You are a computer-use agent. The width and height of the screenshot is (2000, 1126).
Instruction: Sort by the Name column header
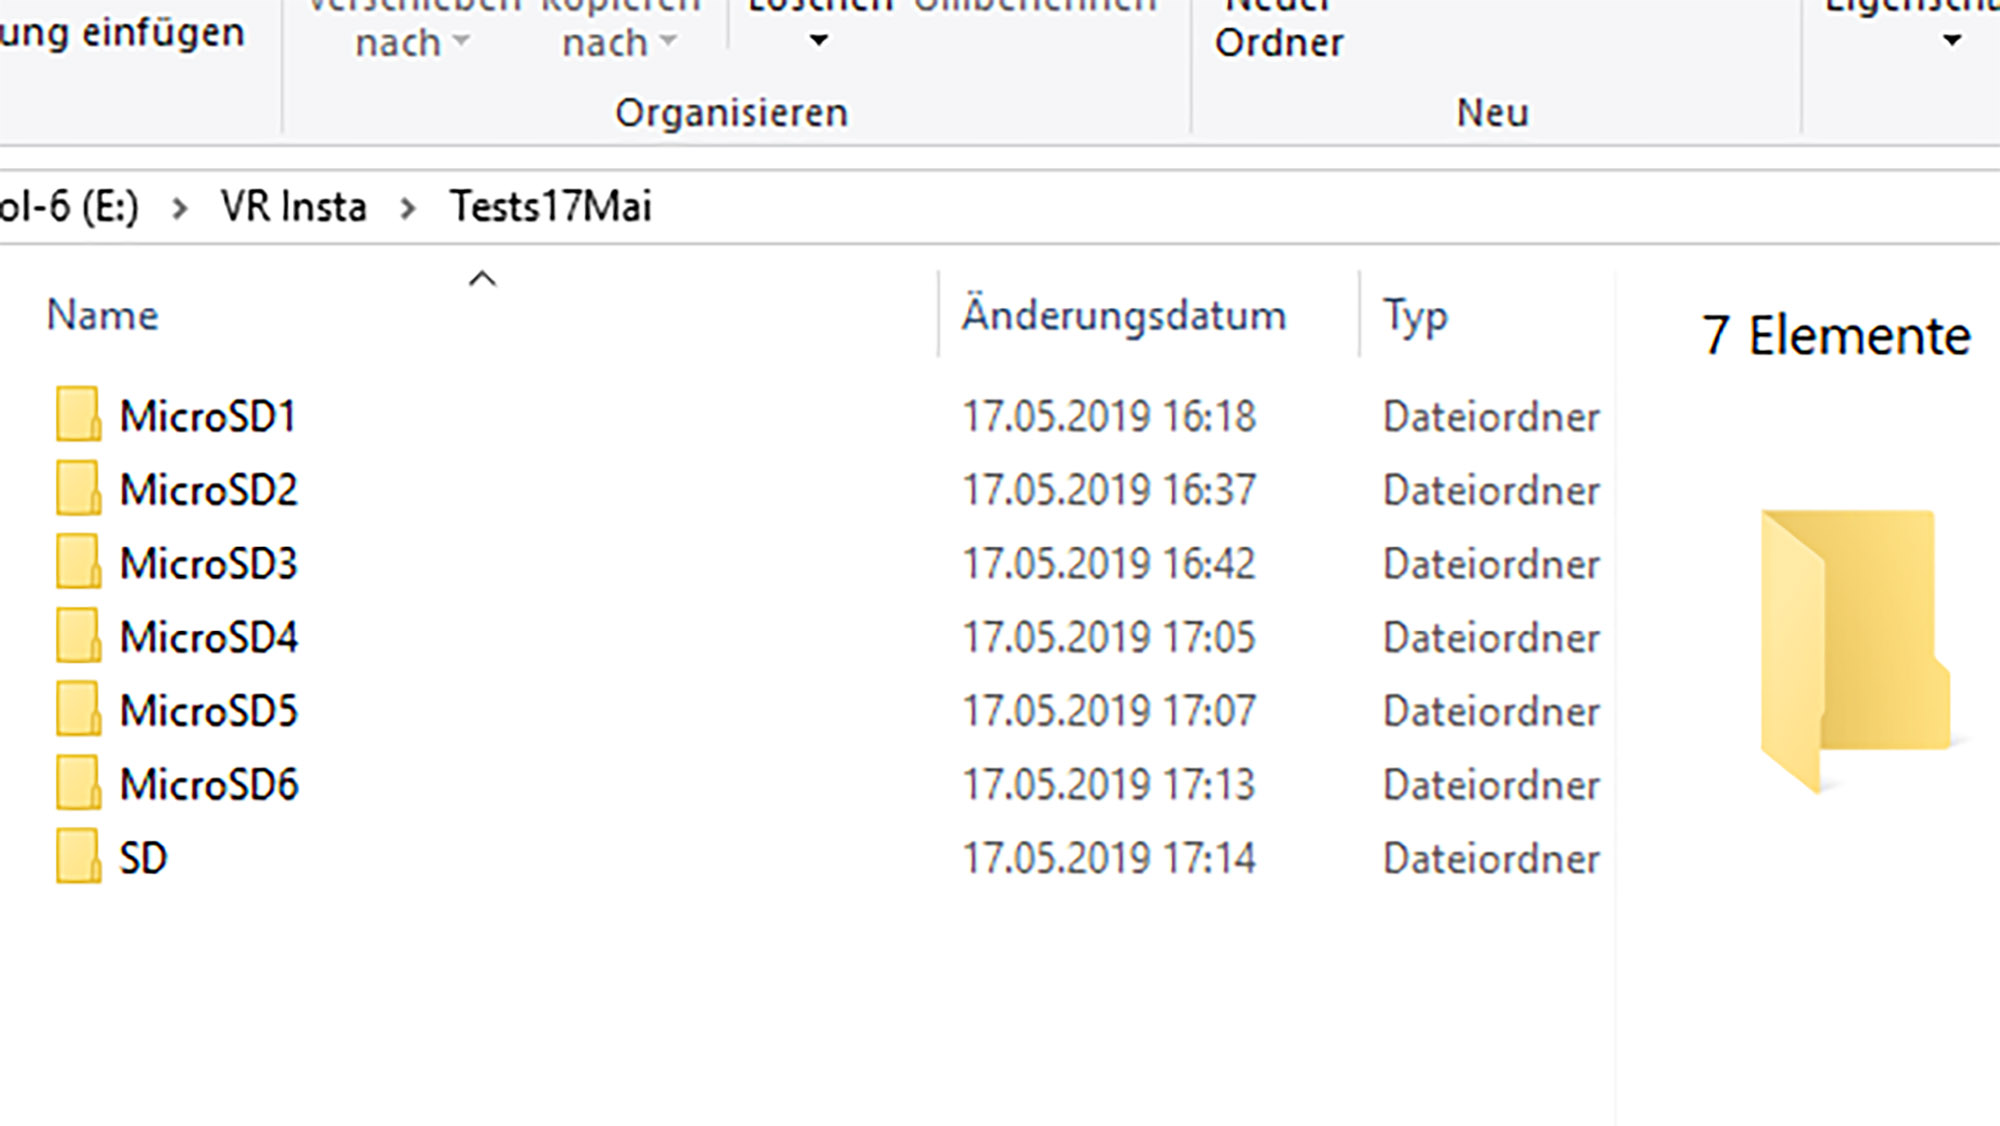(x=103, y=316)
